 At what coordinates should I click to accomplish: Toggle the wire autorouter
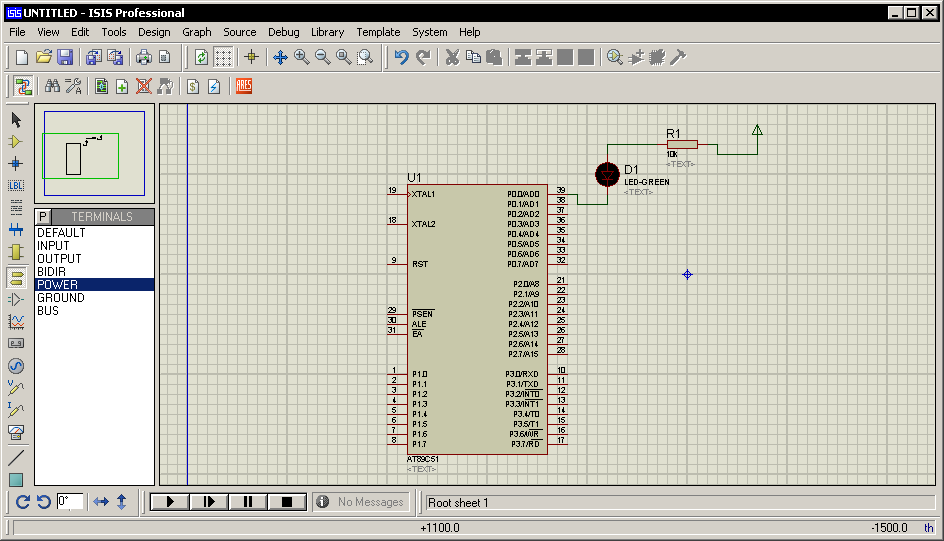click(23, 87)
